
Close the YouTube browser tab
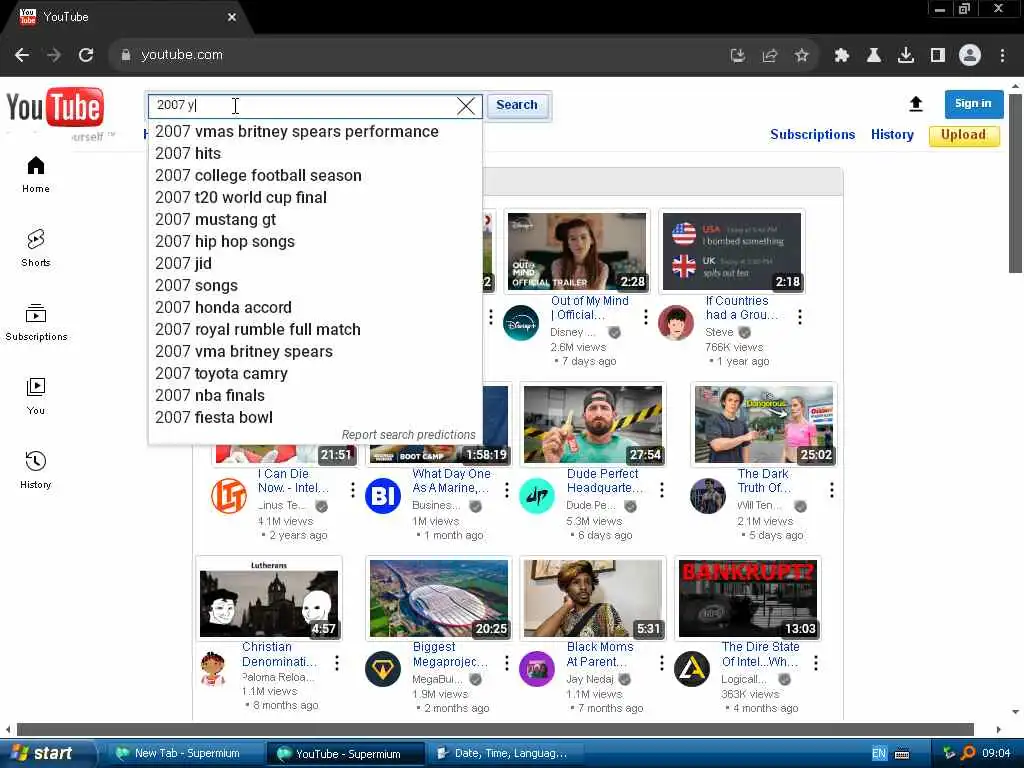point(232,17)
